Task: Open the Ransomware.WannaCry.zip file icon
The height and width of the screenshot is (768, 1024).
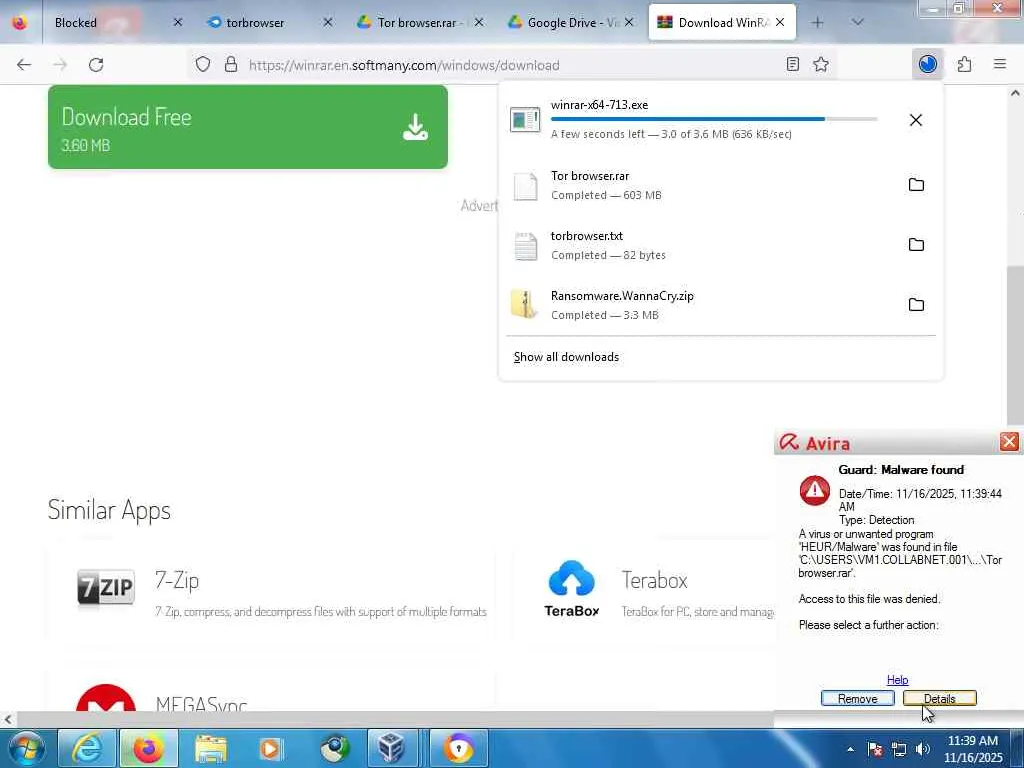Action: coord(525,305)
